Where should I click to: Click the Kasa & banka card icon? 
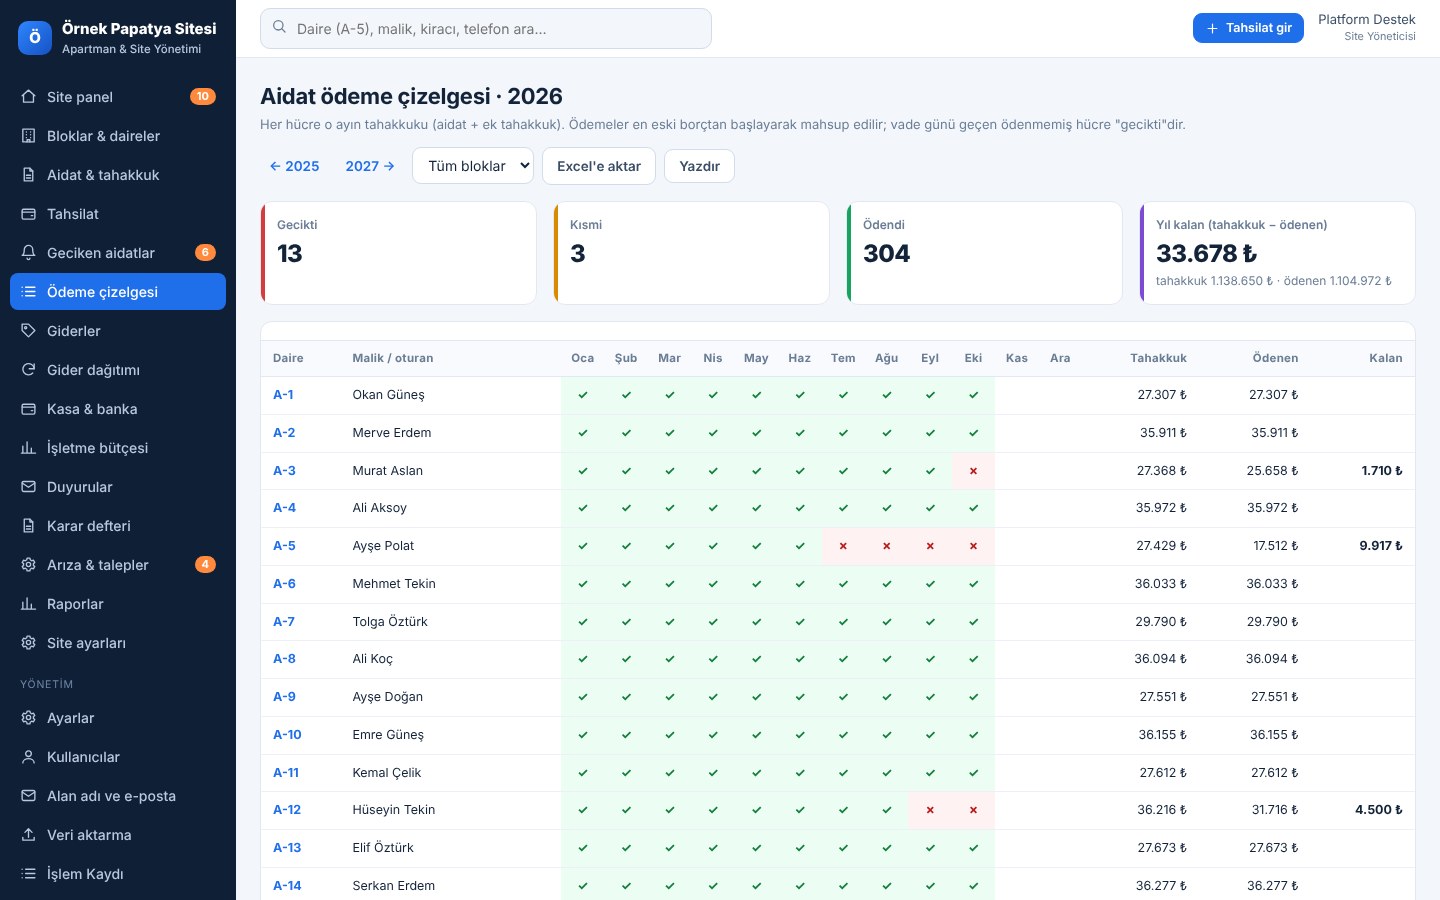28,409
